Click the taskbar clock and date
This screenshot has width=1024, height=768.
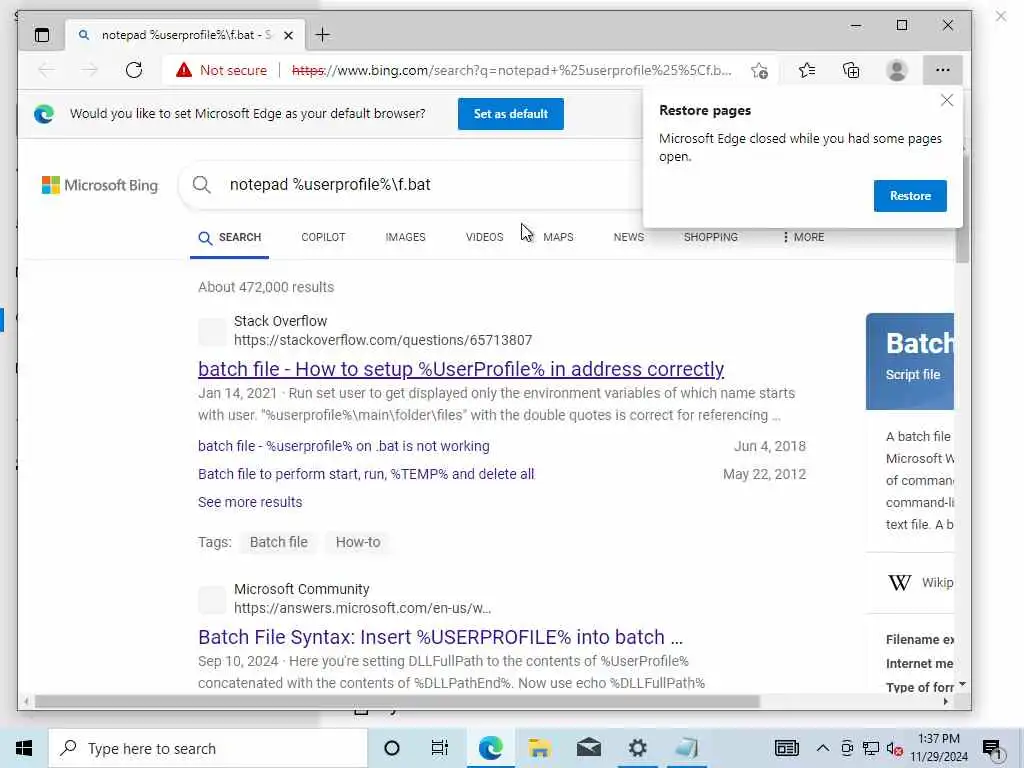pos(939,748)
